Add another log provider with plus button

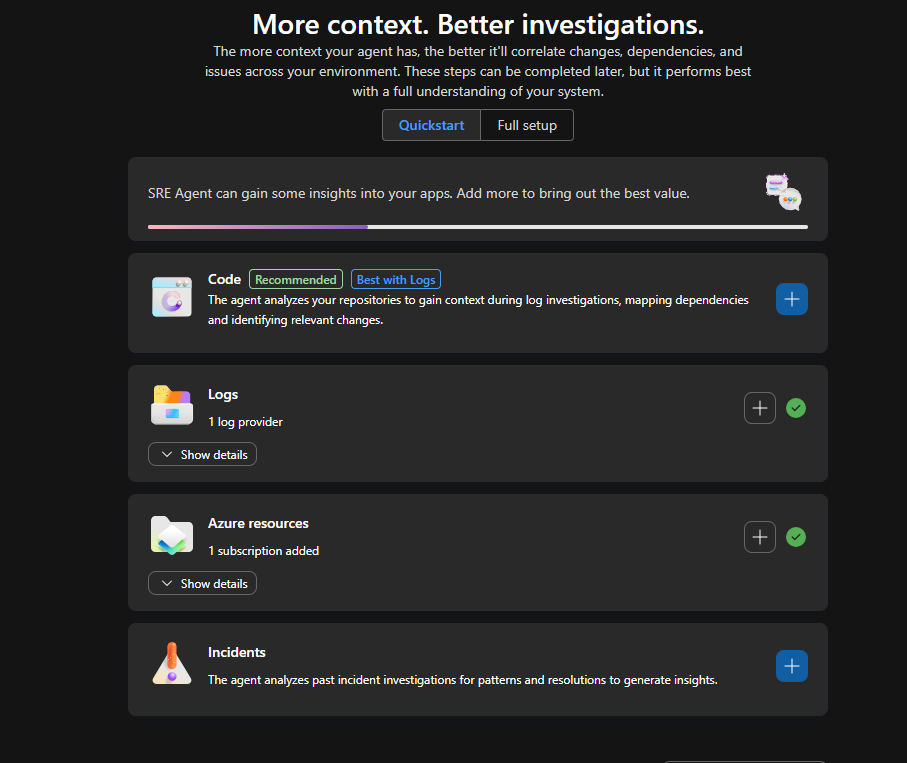(x=759, y=408)
